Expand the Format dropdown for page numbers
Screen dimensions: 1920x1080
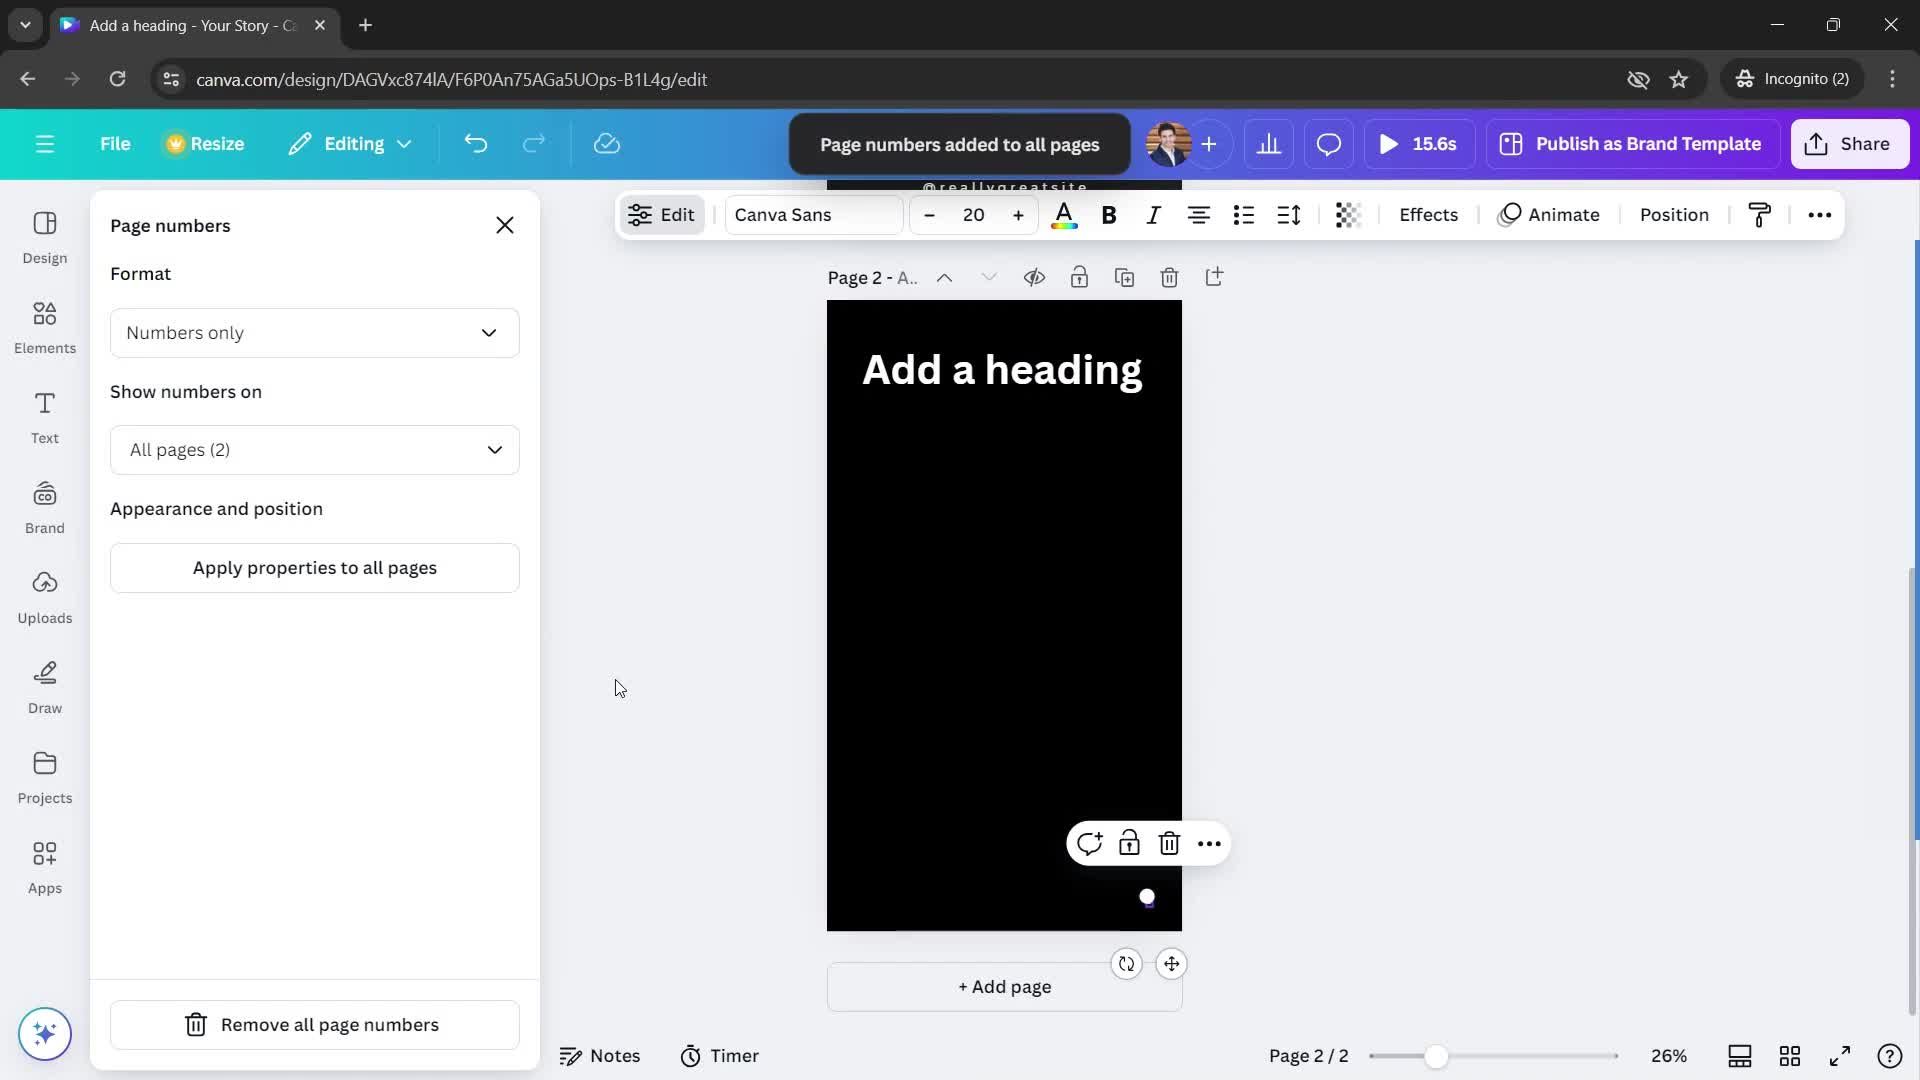314,331
